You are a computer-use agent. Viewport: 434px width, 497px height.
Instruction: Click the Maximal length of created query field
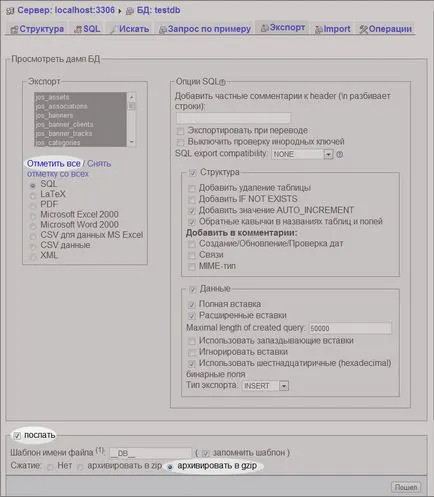click(x=350, y=328)
